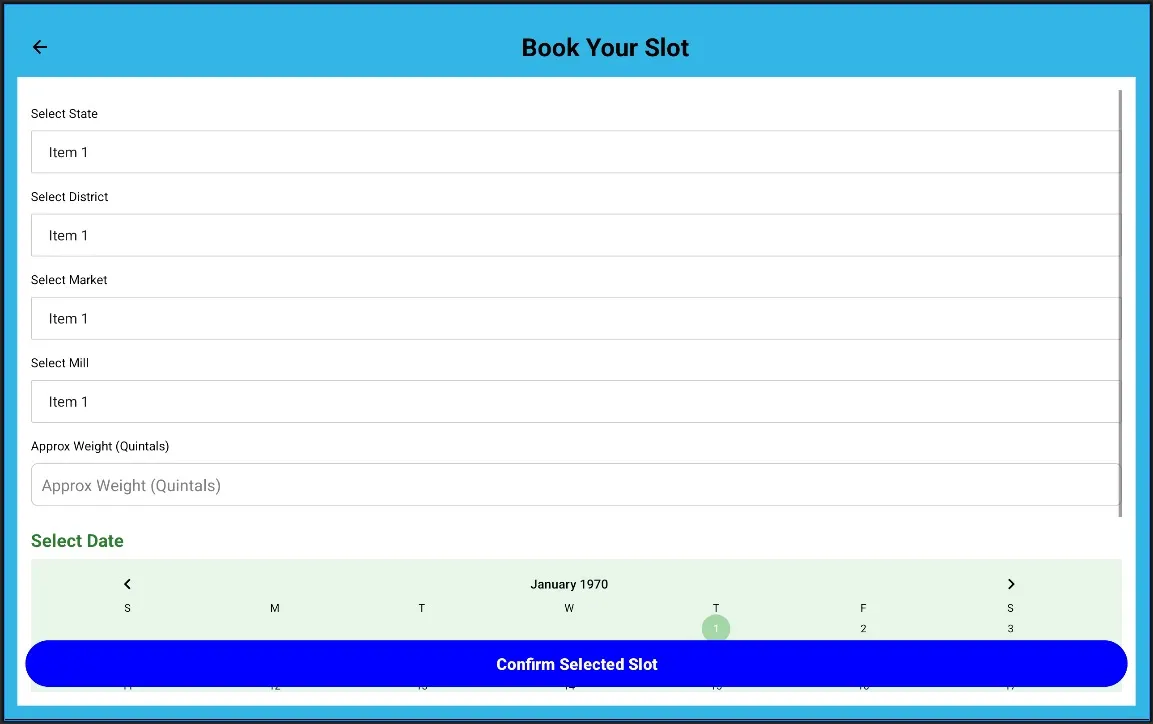Viewport: 1153px width, 724px height.
Task: Click the form's vertical scrollbar
Action: click(x=1120, y=300)
